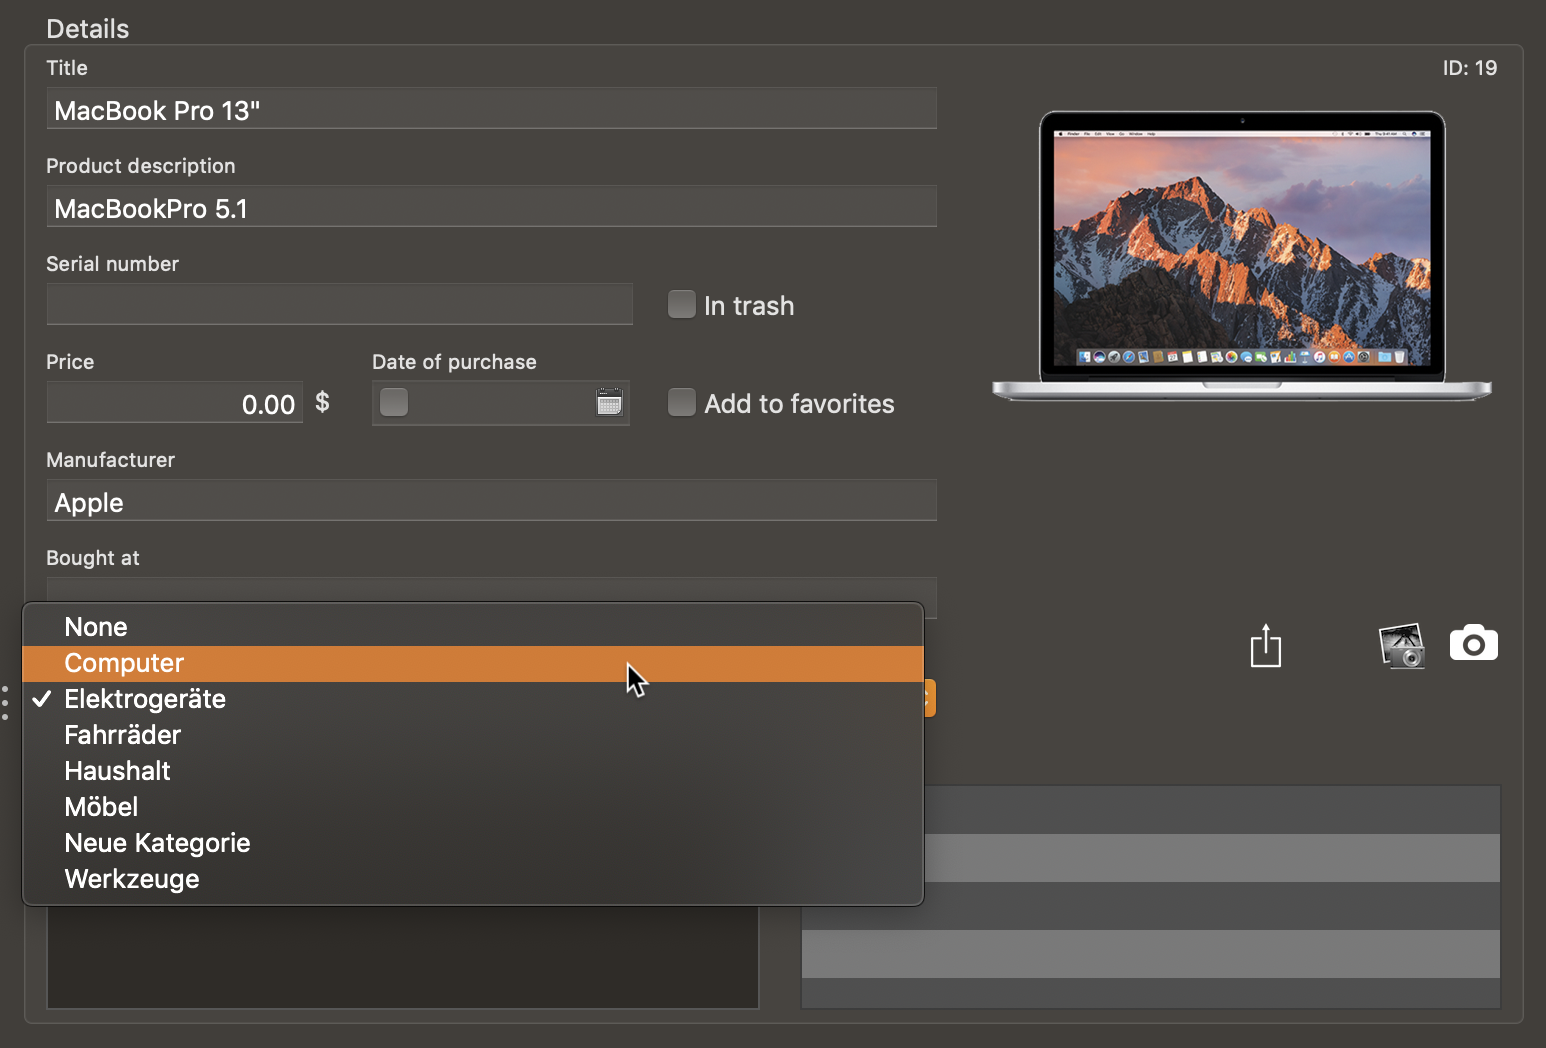Select None in the category menu
Screen dimensions: 1546x1048
coord(473,627)
